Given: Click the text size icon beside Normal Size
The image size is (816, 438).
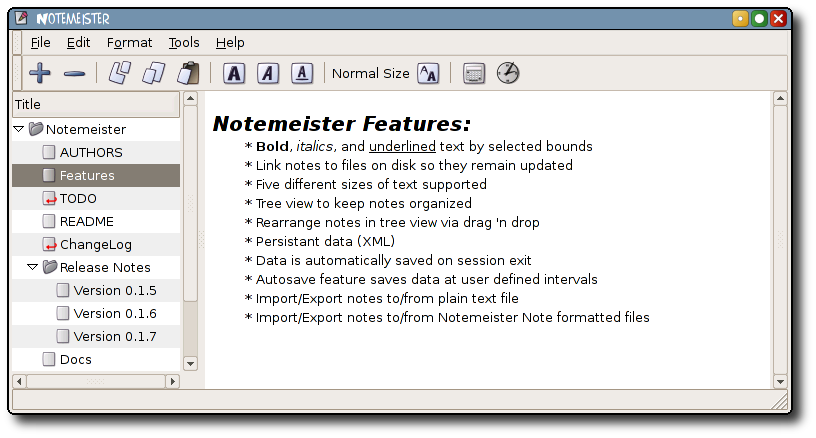Looking at the screenshot, I should click(428, 73).
